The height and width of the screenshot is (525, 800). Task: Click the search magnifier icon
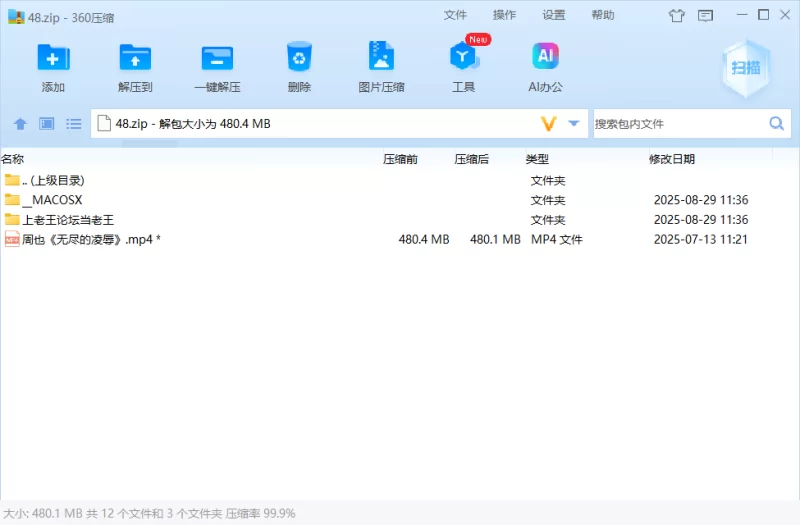(777, 123)
